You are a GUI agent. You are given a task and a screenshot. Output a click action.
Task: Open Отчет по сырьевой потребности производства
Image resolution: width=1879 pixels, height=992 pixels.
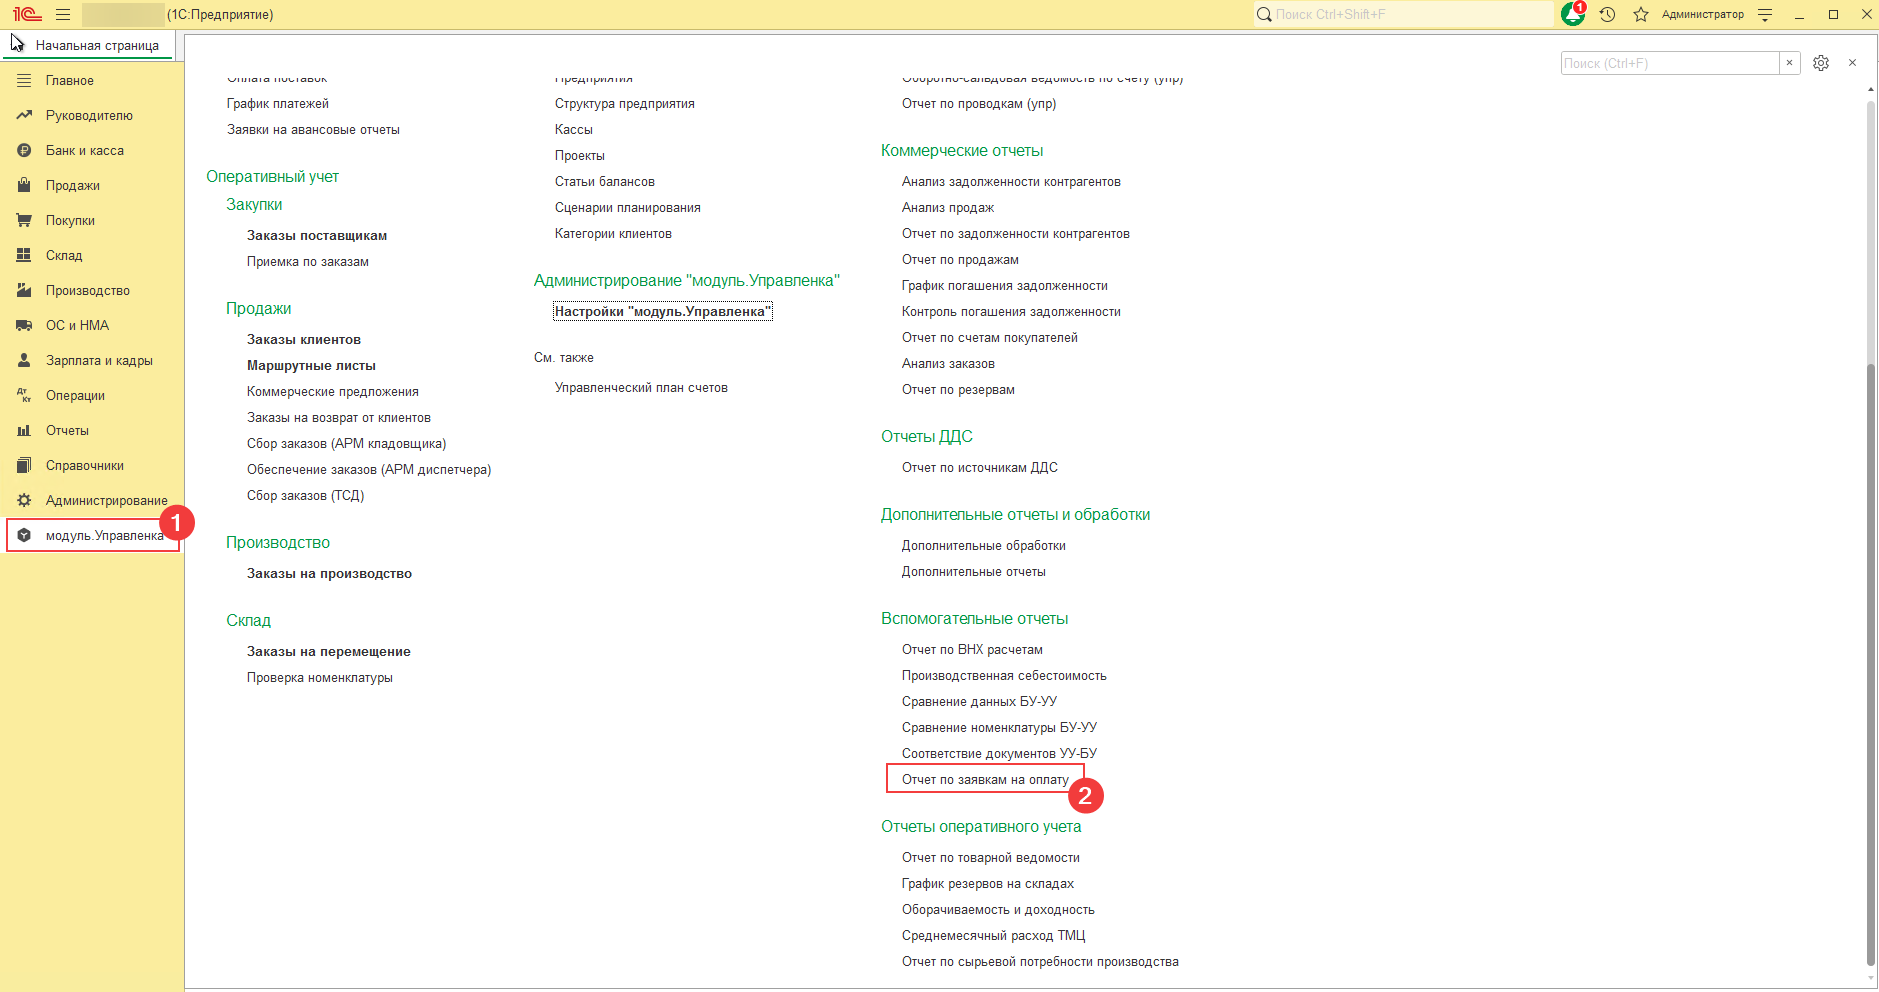tap(1040, 962)
